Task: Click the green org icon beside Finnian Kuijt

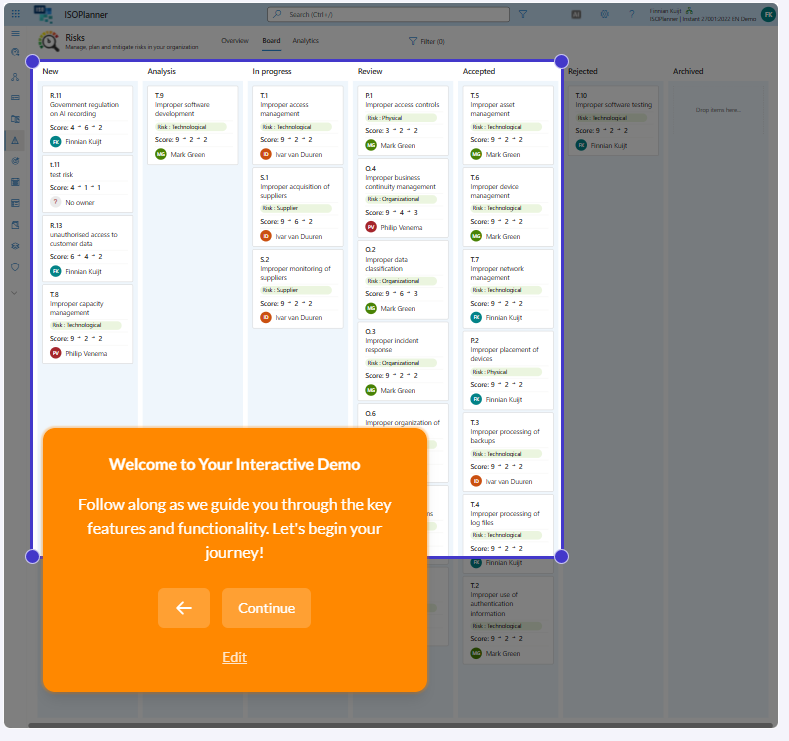Action: click(x=689, y=11)
